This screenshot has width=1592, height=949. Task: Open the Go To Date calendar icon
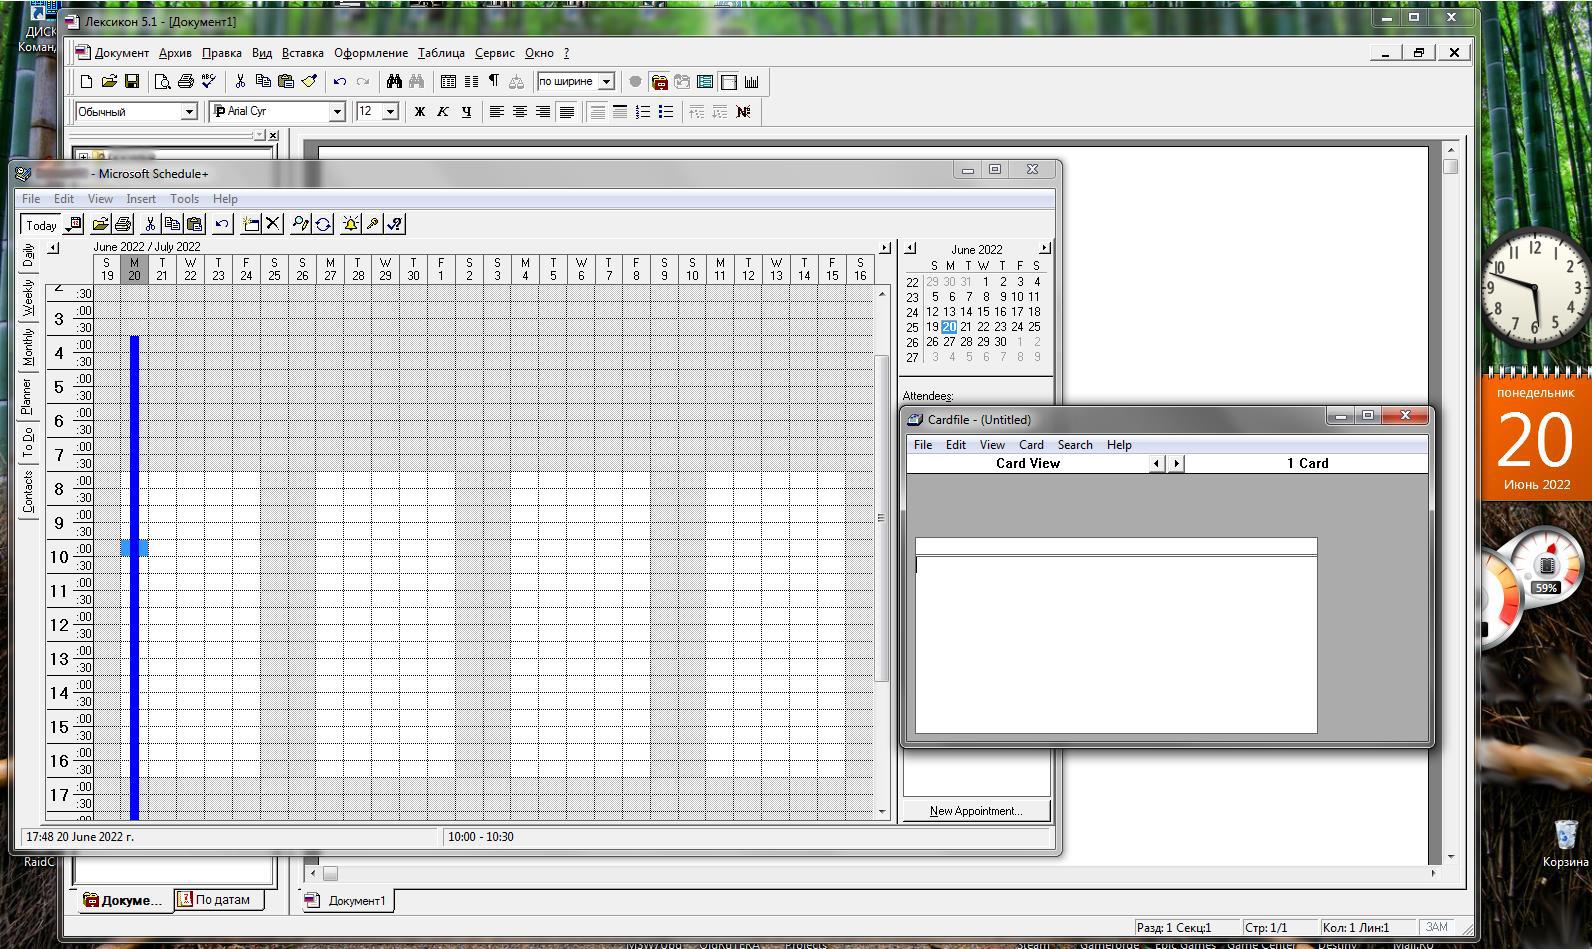[74, 224]
